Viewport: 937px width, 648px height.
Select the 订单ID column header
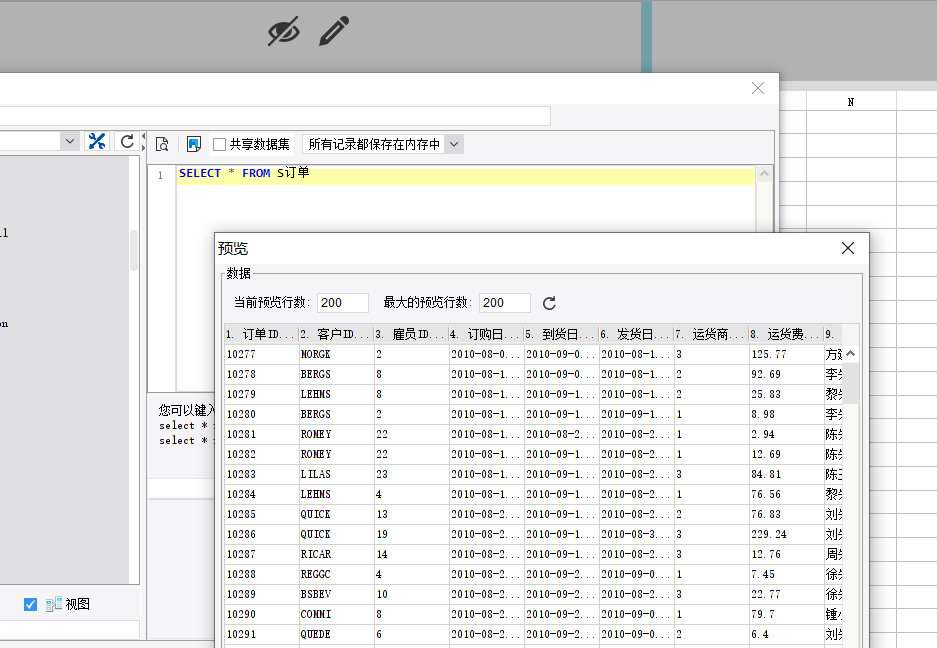pos(262,334)
